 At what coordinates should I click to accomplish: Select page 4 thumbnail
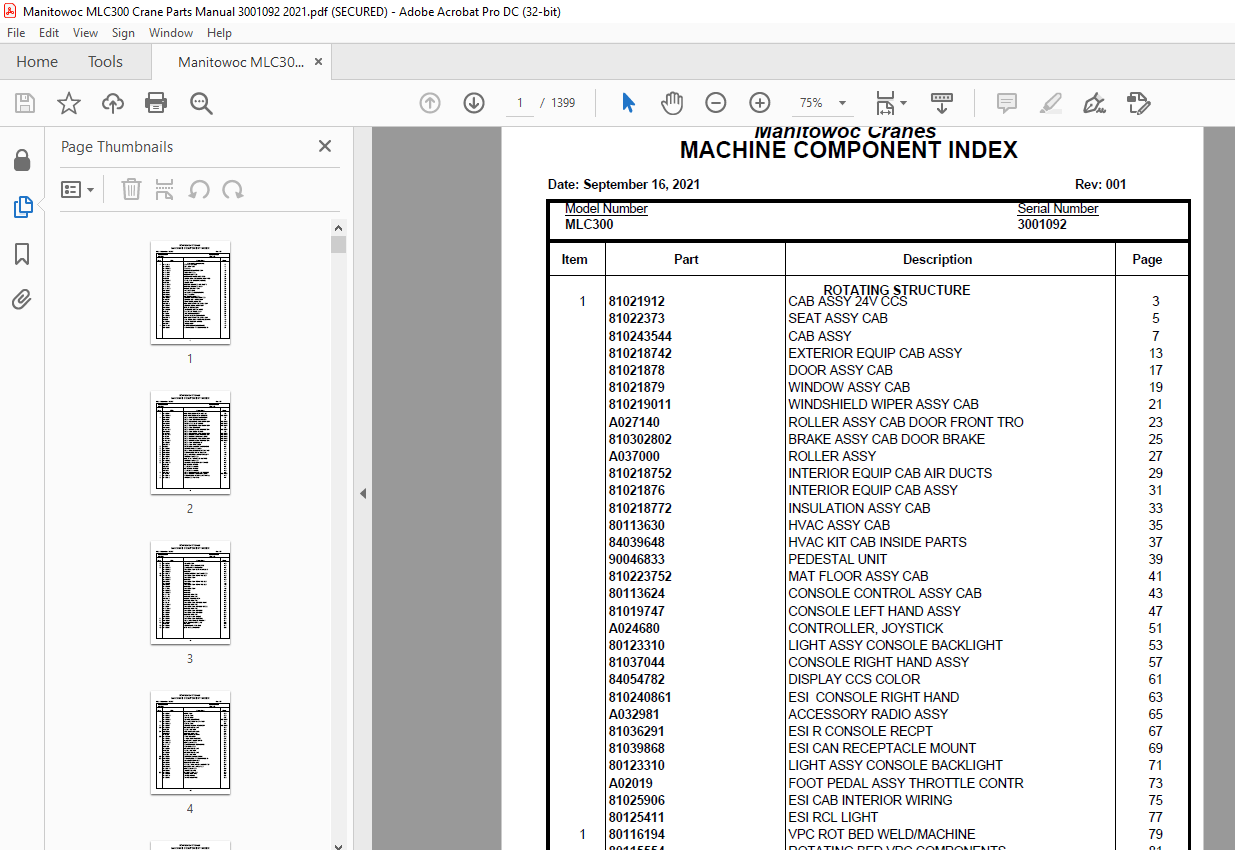click(190, 742)
